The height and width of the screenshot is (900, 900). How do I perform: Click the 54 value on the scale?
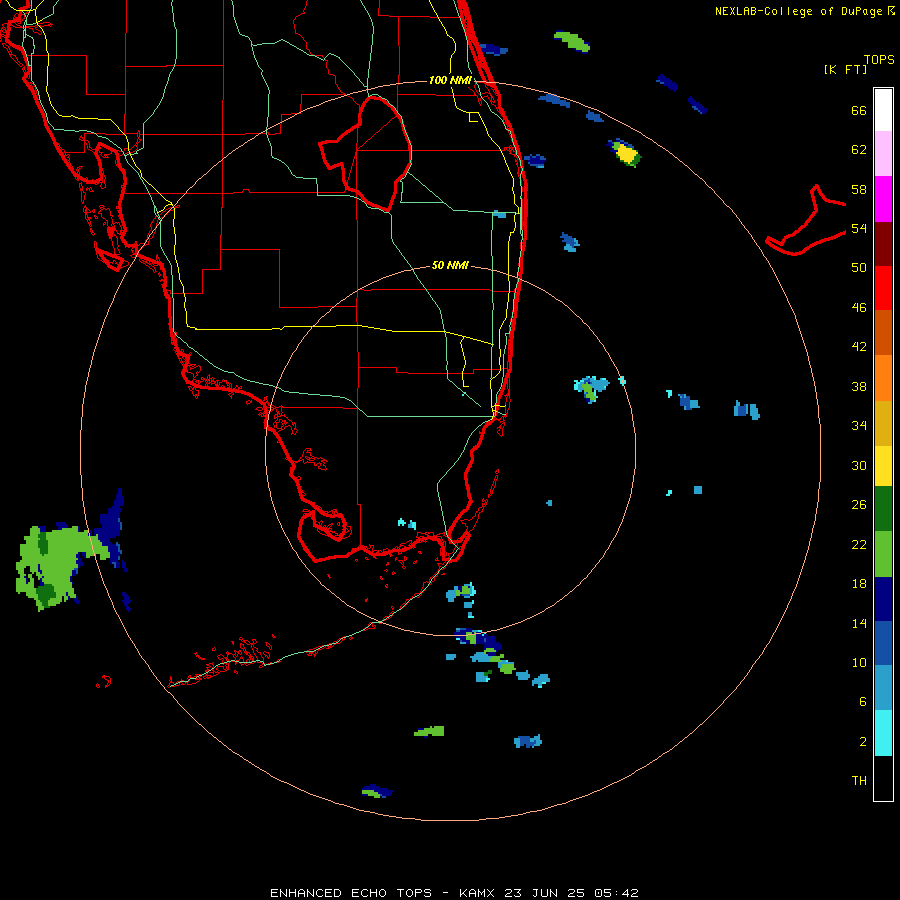tap(859, 228)
